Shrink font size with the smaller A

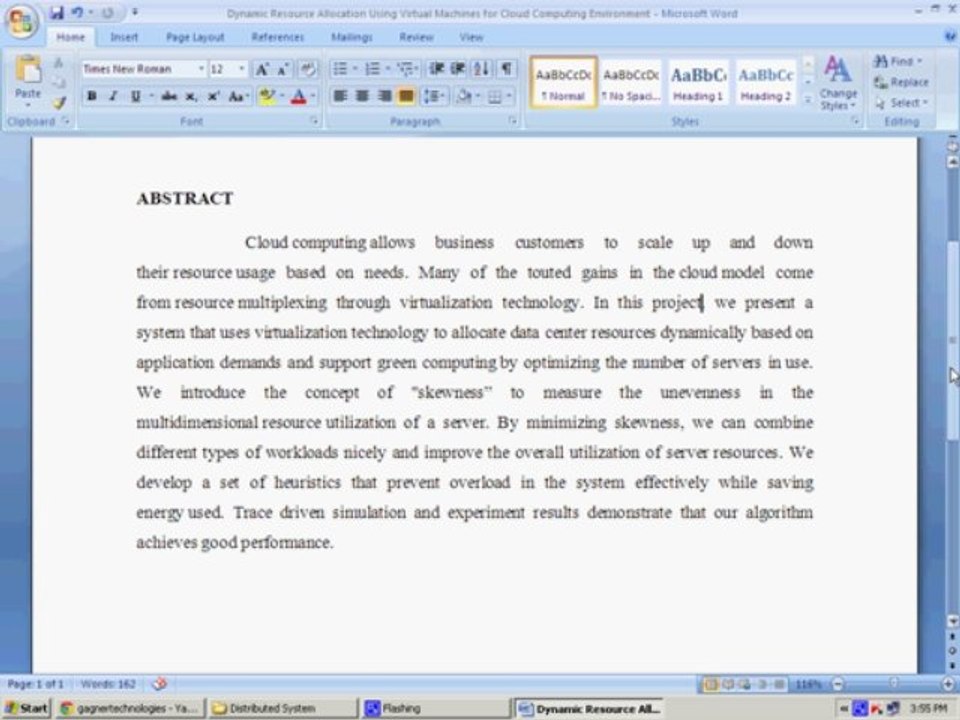(x=282, y=69)
